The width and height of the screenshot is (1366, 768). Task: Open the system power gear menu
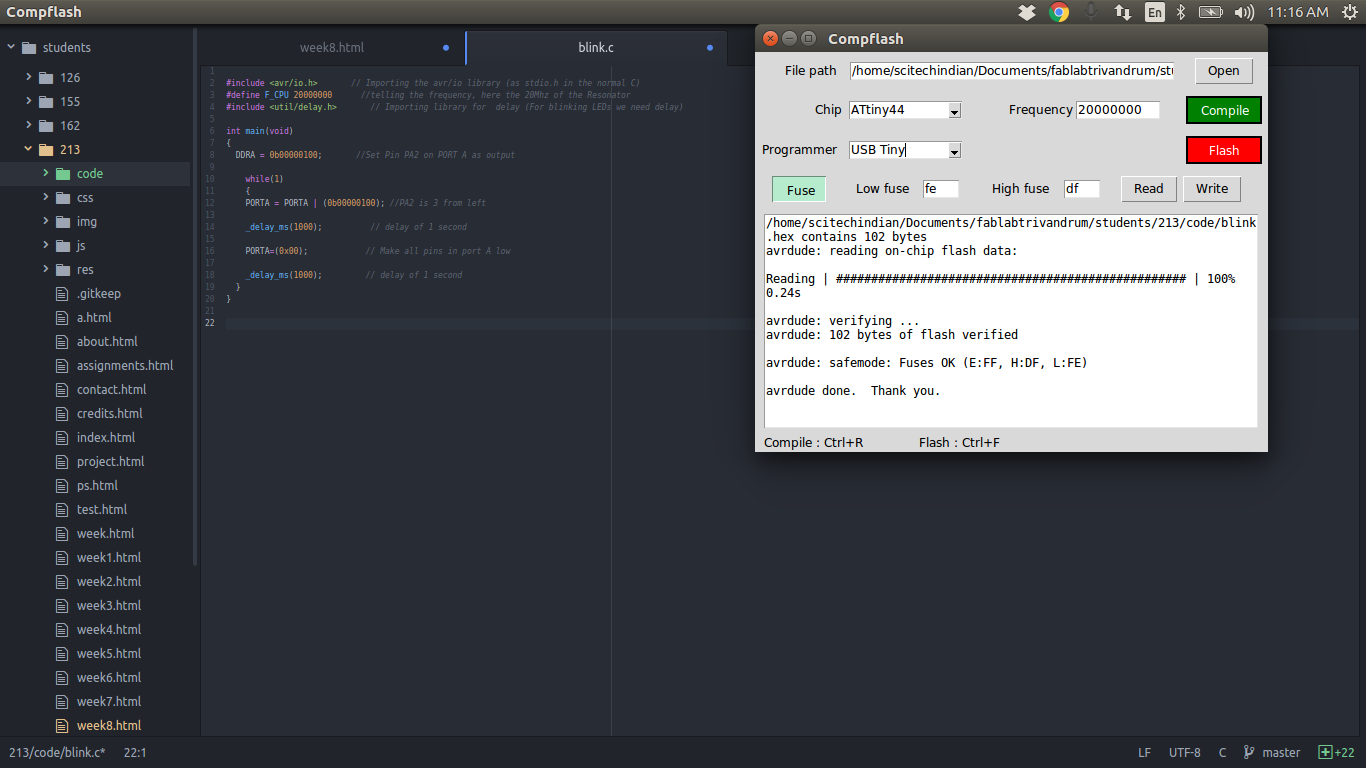[1350, 12]
